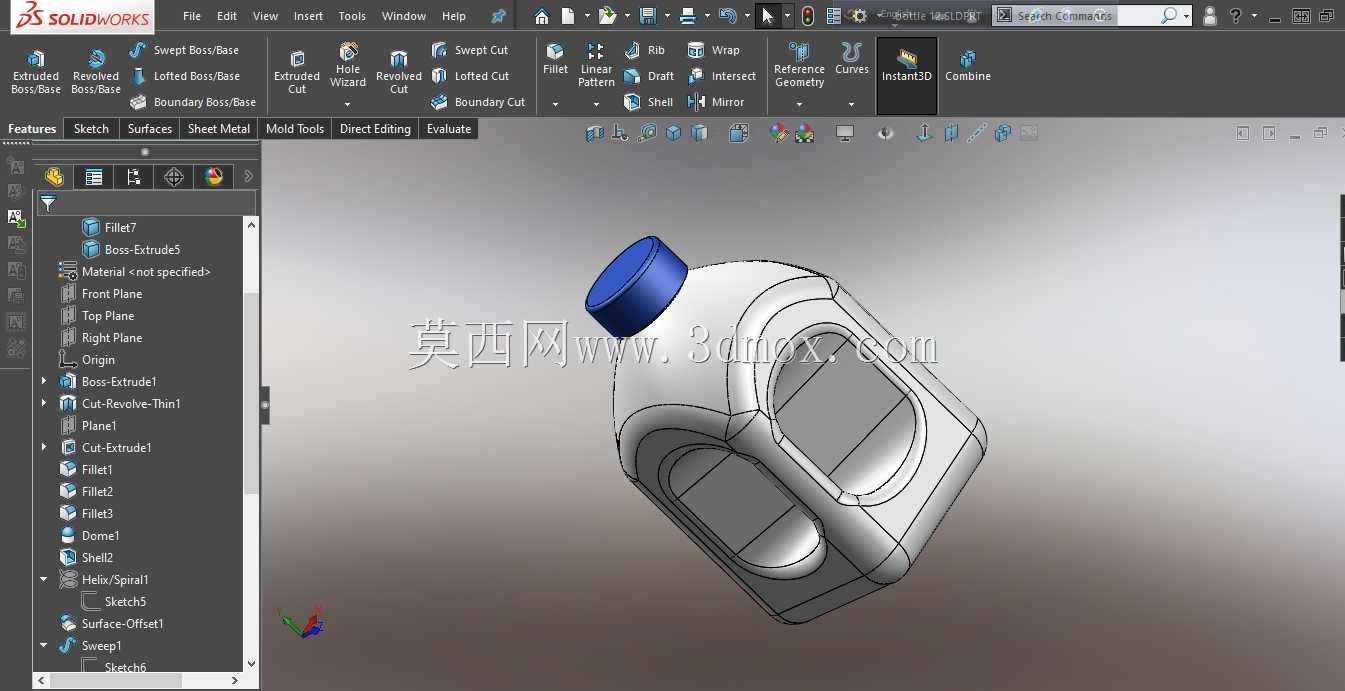Start the Linear Pattern tool
Screen dimensions: 1345x691
point(596,65)
